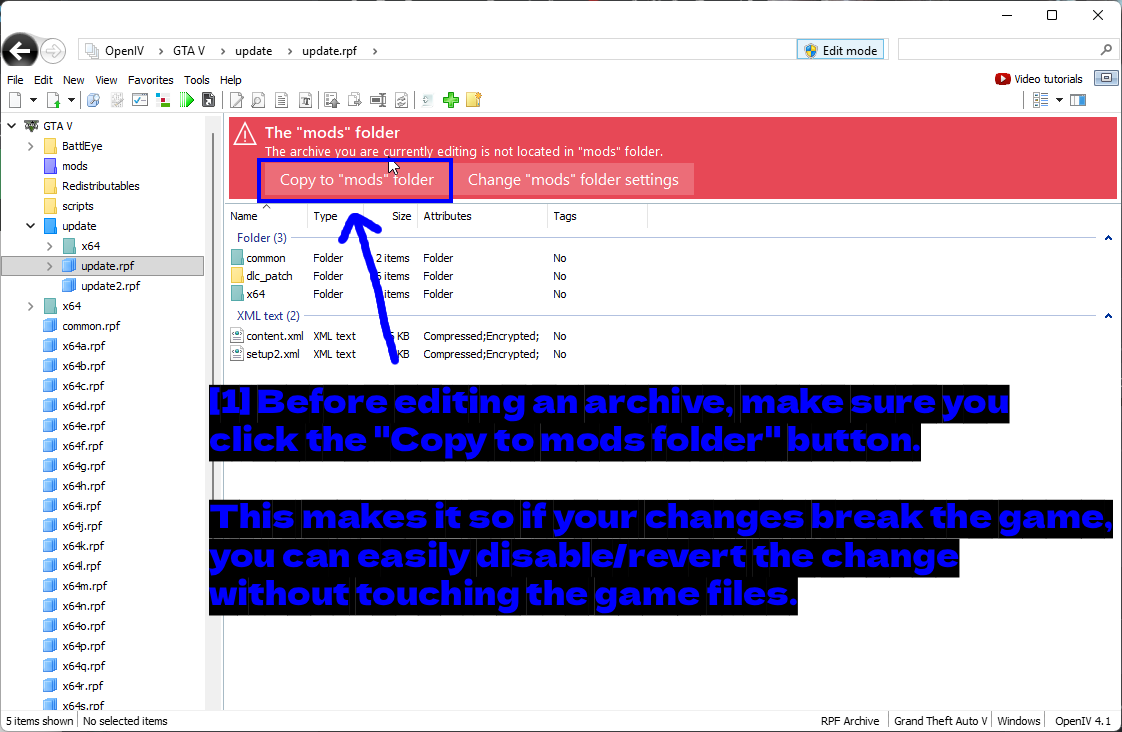Click the back navigation arrow
Viewport: 1122px width, 732px height.
click(20, 51)
